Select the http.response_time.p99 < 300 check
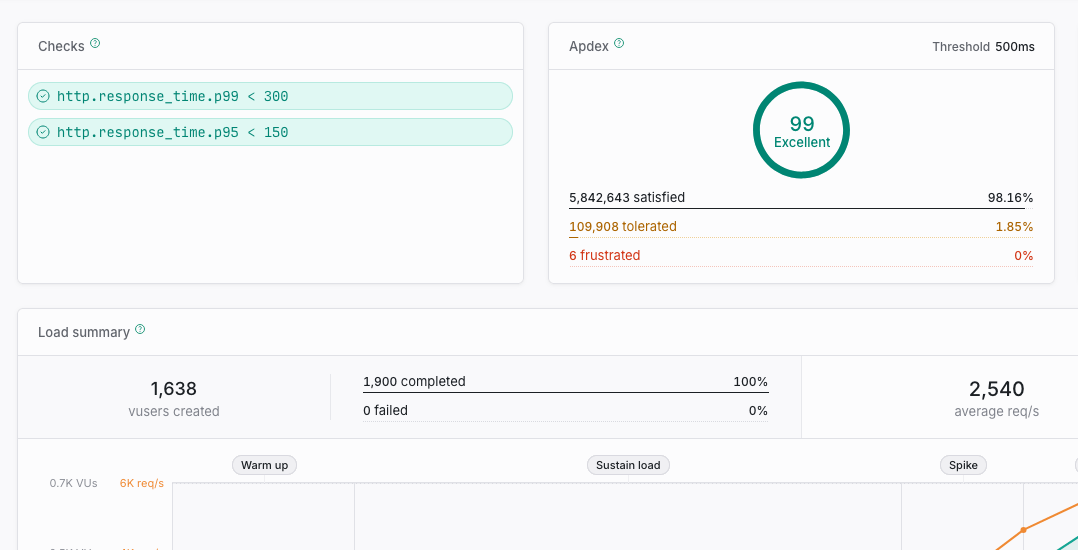Image resolution: width=1078 pixels, height=550 pixels. [172, 96]
